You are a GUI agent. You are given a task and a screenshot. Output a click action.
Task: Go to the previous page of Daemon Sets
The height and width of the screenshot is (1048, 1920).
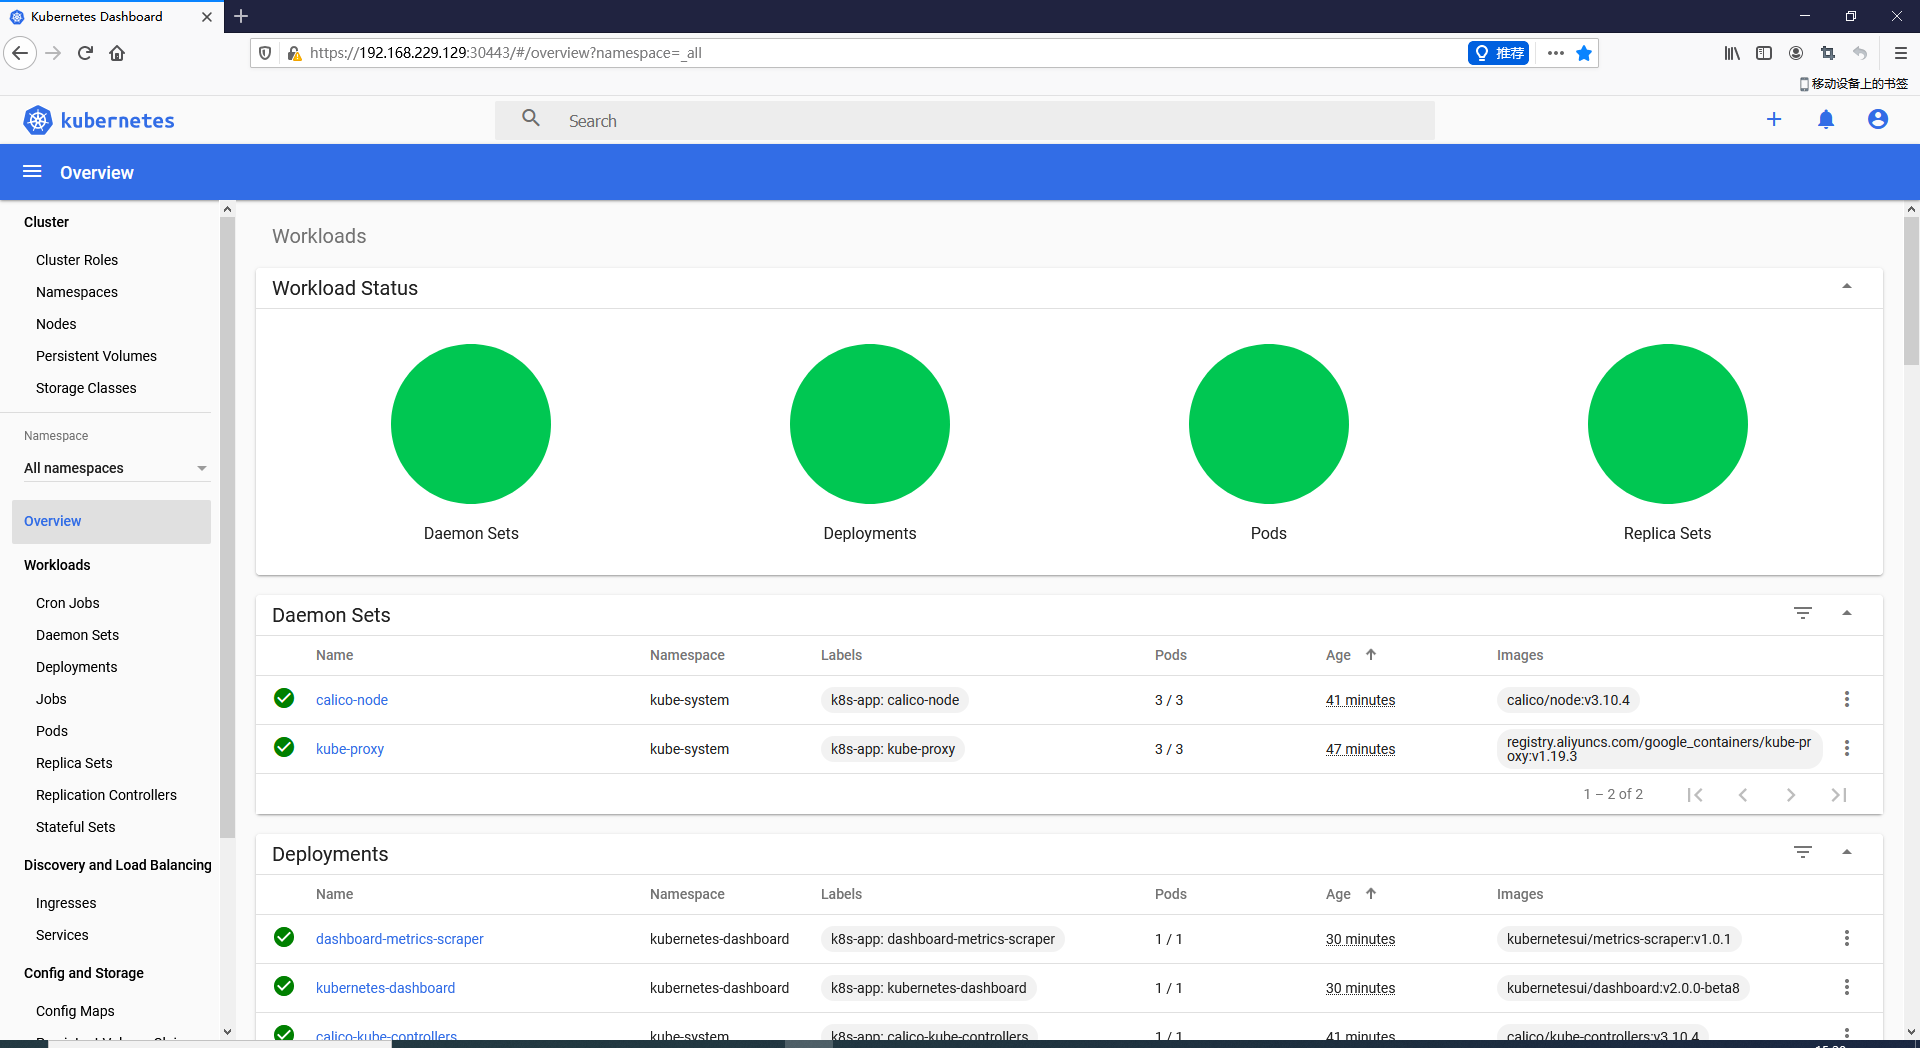coord(1743,795)
